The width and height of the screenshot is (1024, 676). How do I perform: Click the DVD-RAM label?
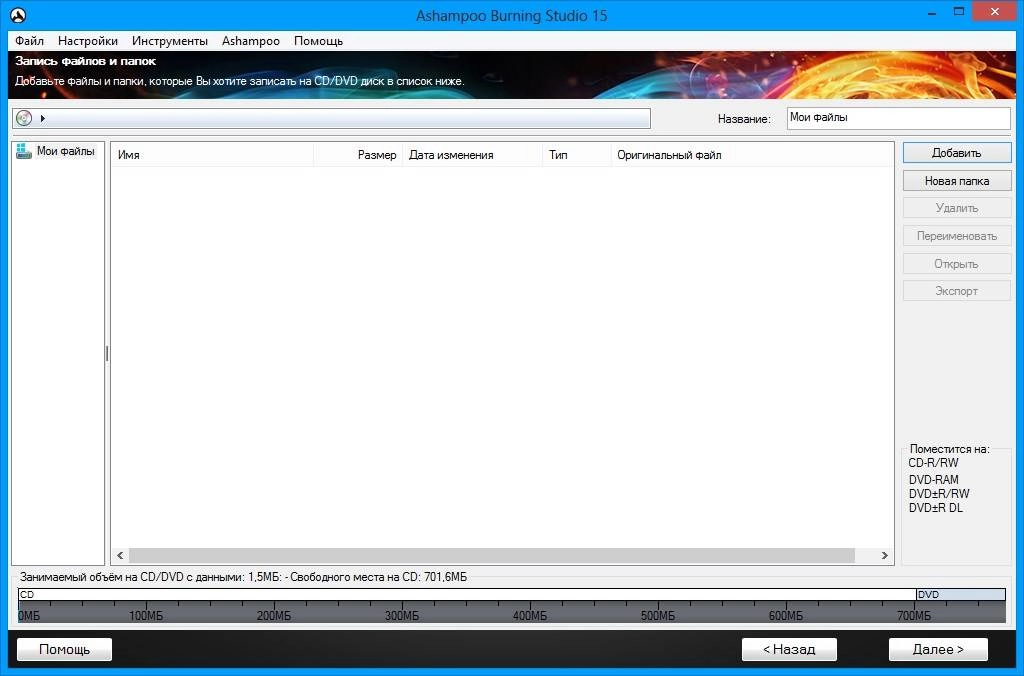pos(934,479)
